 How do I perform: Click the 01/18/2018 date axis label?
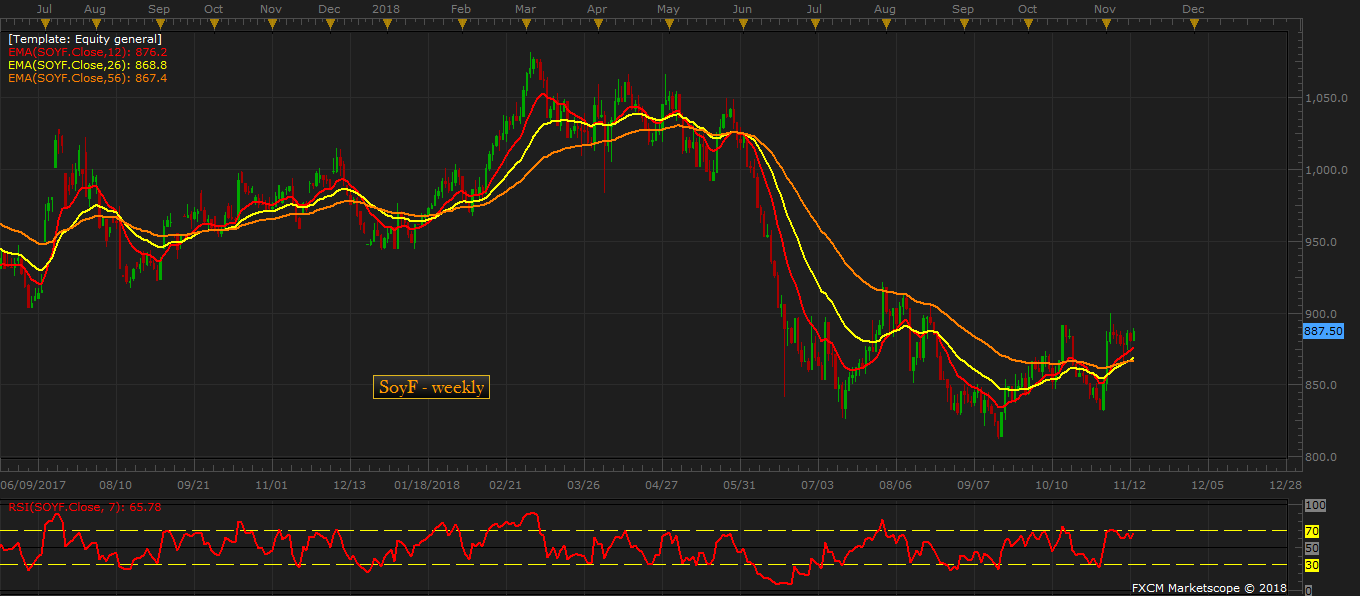click(427, 485)
